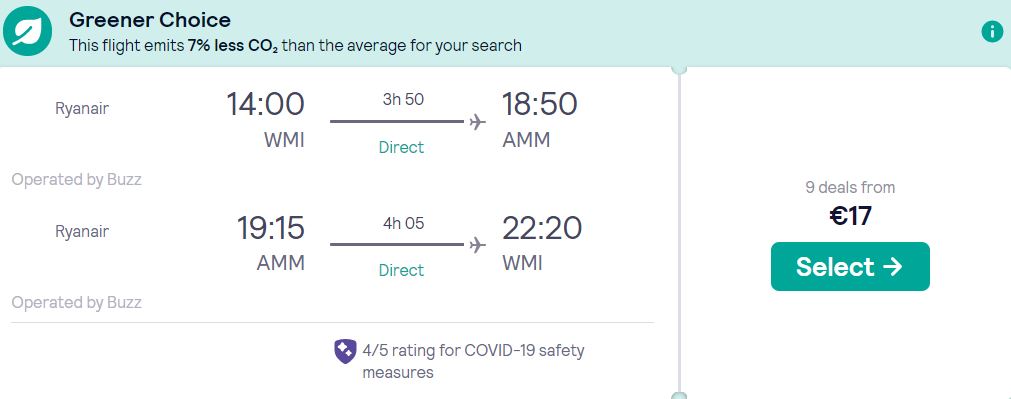Screen dimensions: 1011x399
Task: Click the 4h 05 duration
Action: [x=403, y=224]
